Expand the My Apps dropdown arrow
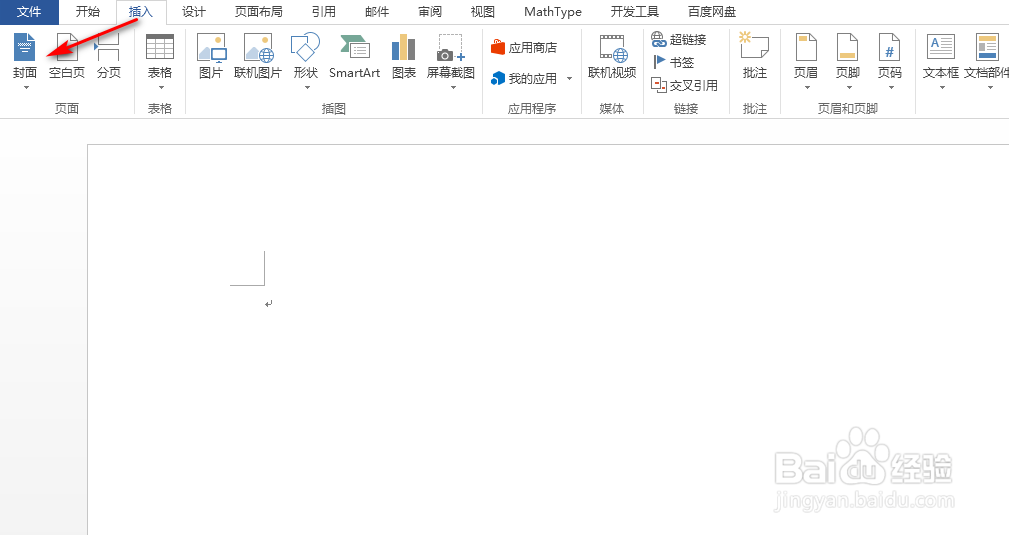The width and height of the screenshot is (1009, 535). tap(569, 79)
